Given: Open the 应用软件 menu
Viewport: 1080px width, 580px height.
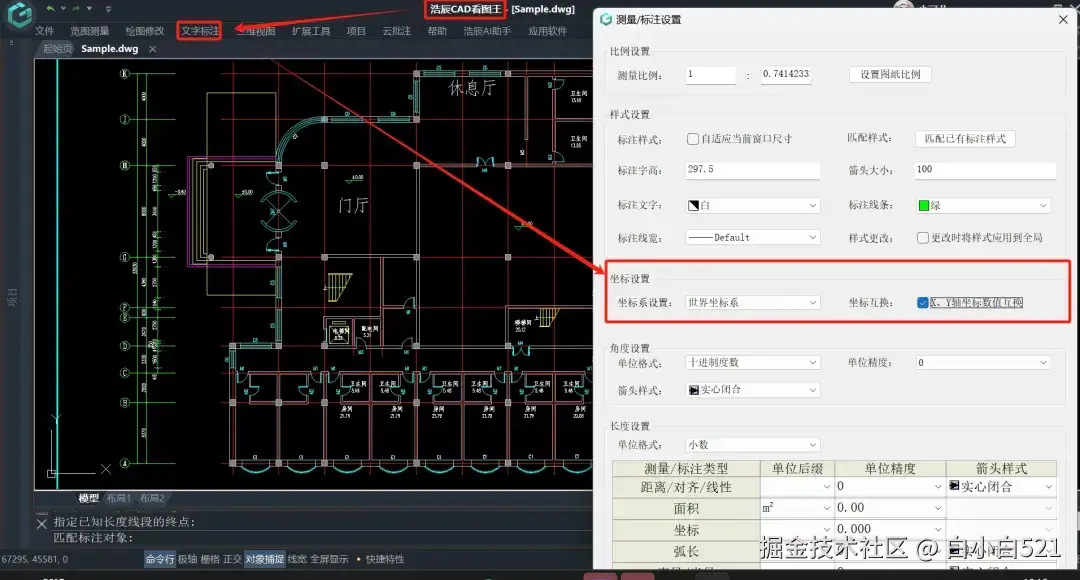Looking at the screenshot, I should click(x=548, y=31).
